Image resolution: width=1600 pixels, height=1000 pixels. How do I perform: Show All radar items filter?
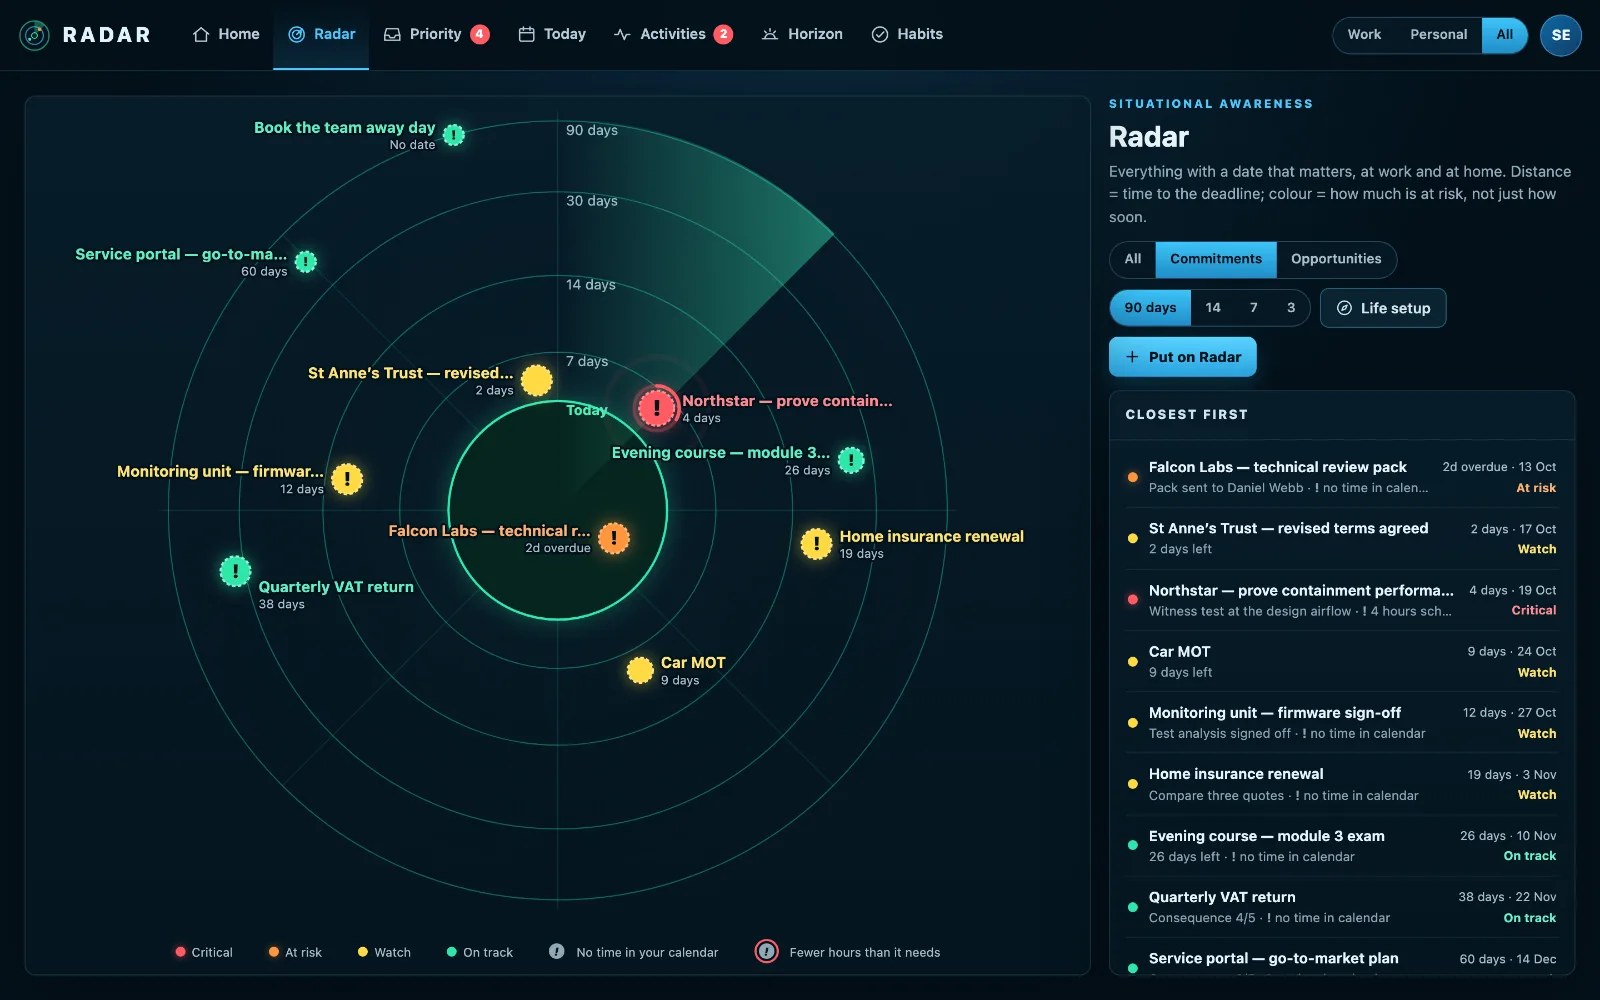pos(1132,259)
